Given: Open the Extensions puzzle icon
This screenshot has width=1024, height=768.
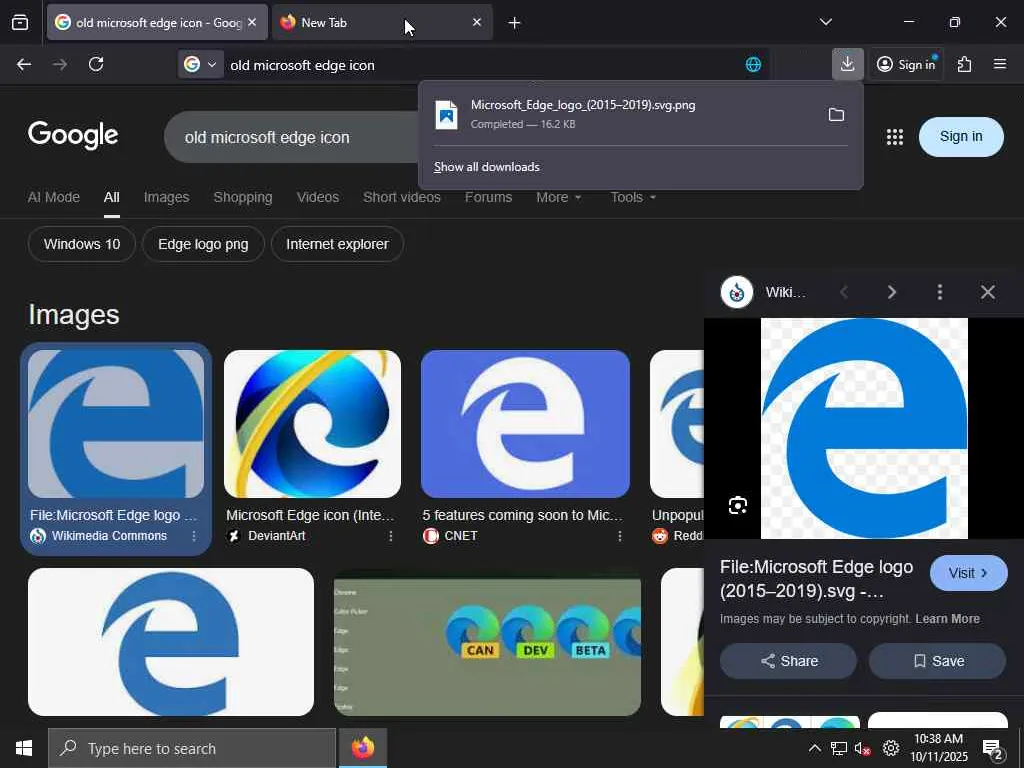Looking at the screenshot, I should (964, 64).
